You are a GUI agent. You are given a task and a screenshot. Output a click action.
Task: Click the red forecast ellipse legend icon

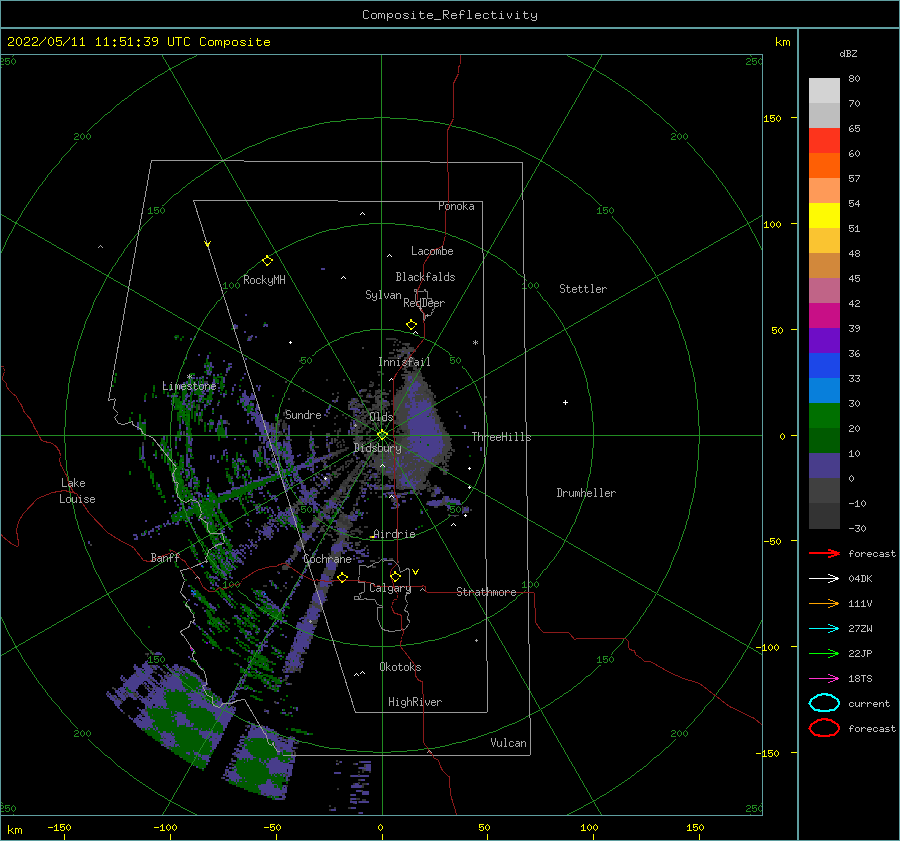click(824, 728)
